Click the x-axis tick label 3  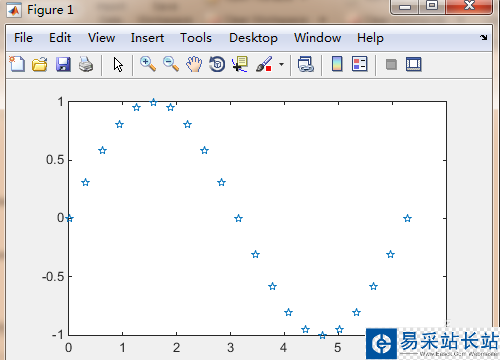pyautogui.click(x=230, y=348)
